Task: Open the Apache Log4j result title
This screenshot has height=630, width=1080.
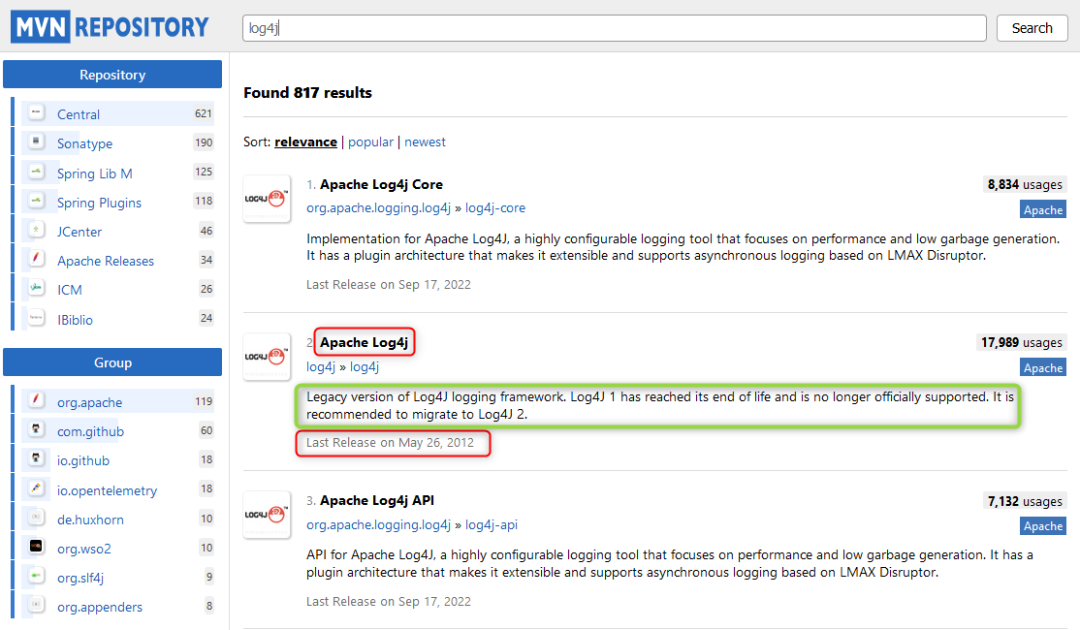Action: (364, 342)
